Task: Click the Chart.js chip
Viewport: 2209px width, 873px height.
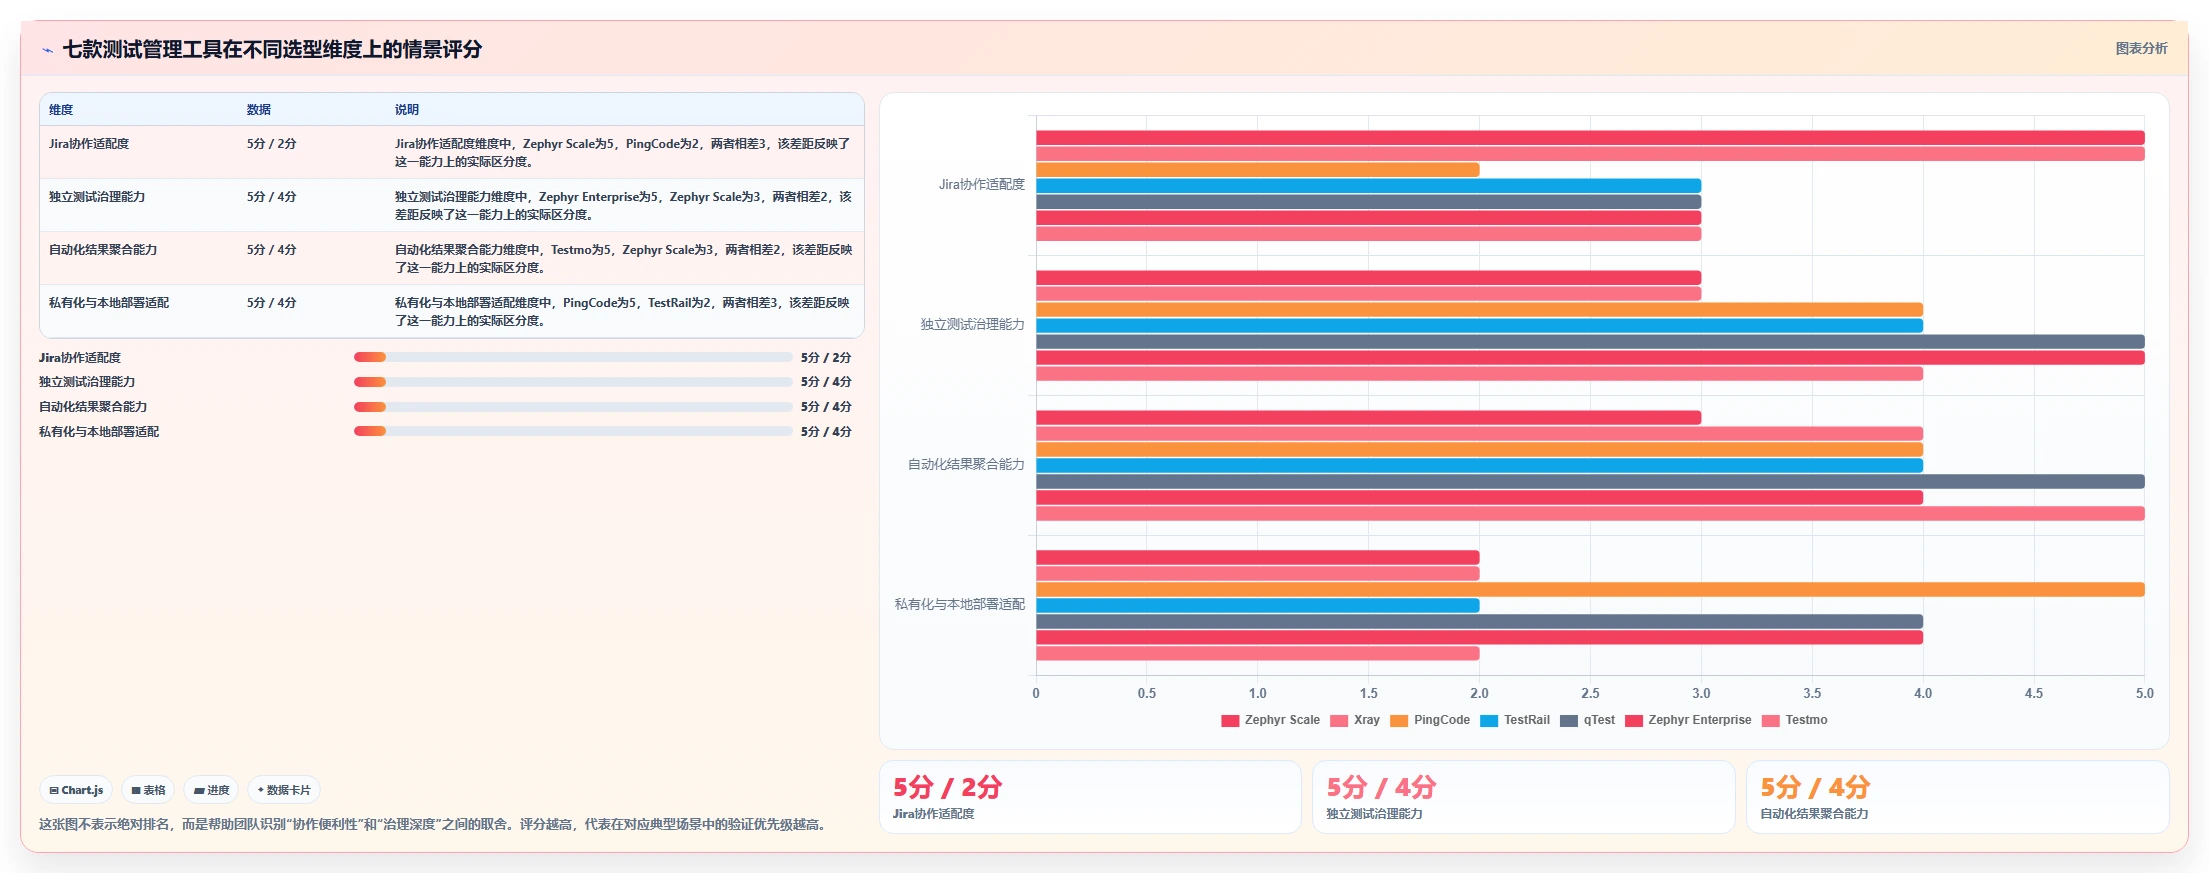Action: point(76,790)
